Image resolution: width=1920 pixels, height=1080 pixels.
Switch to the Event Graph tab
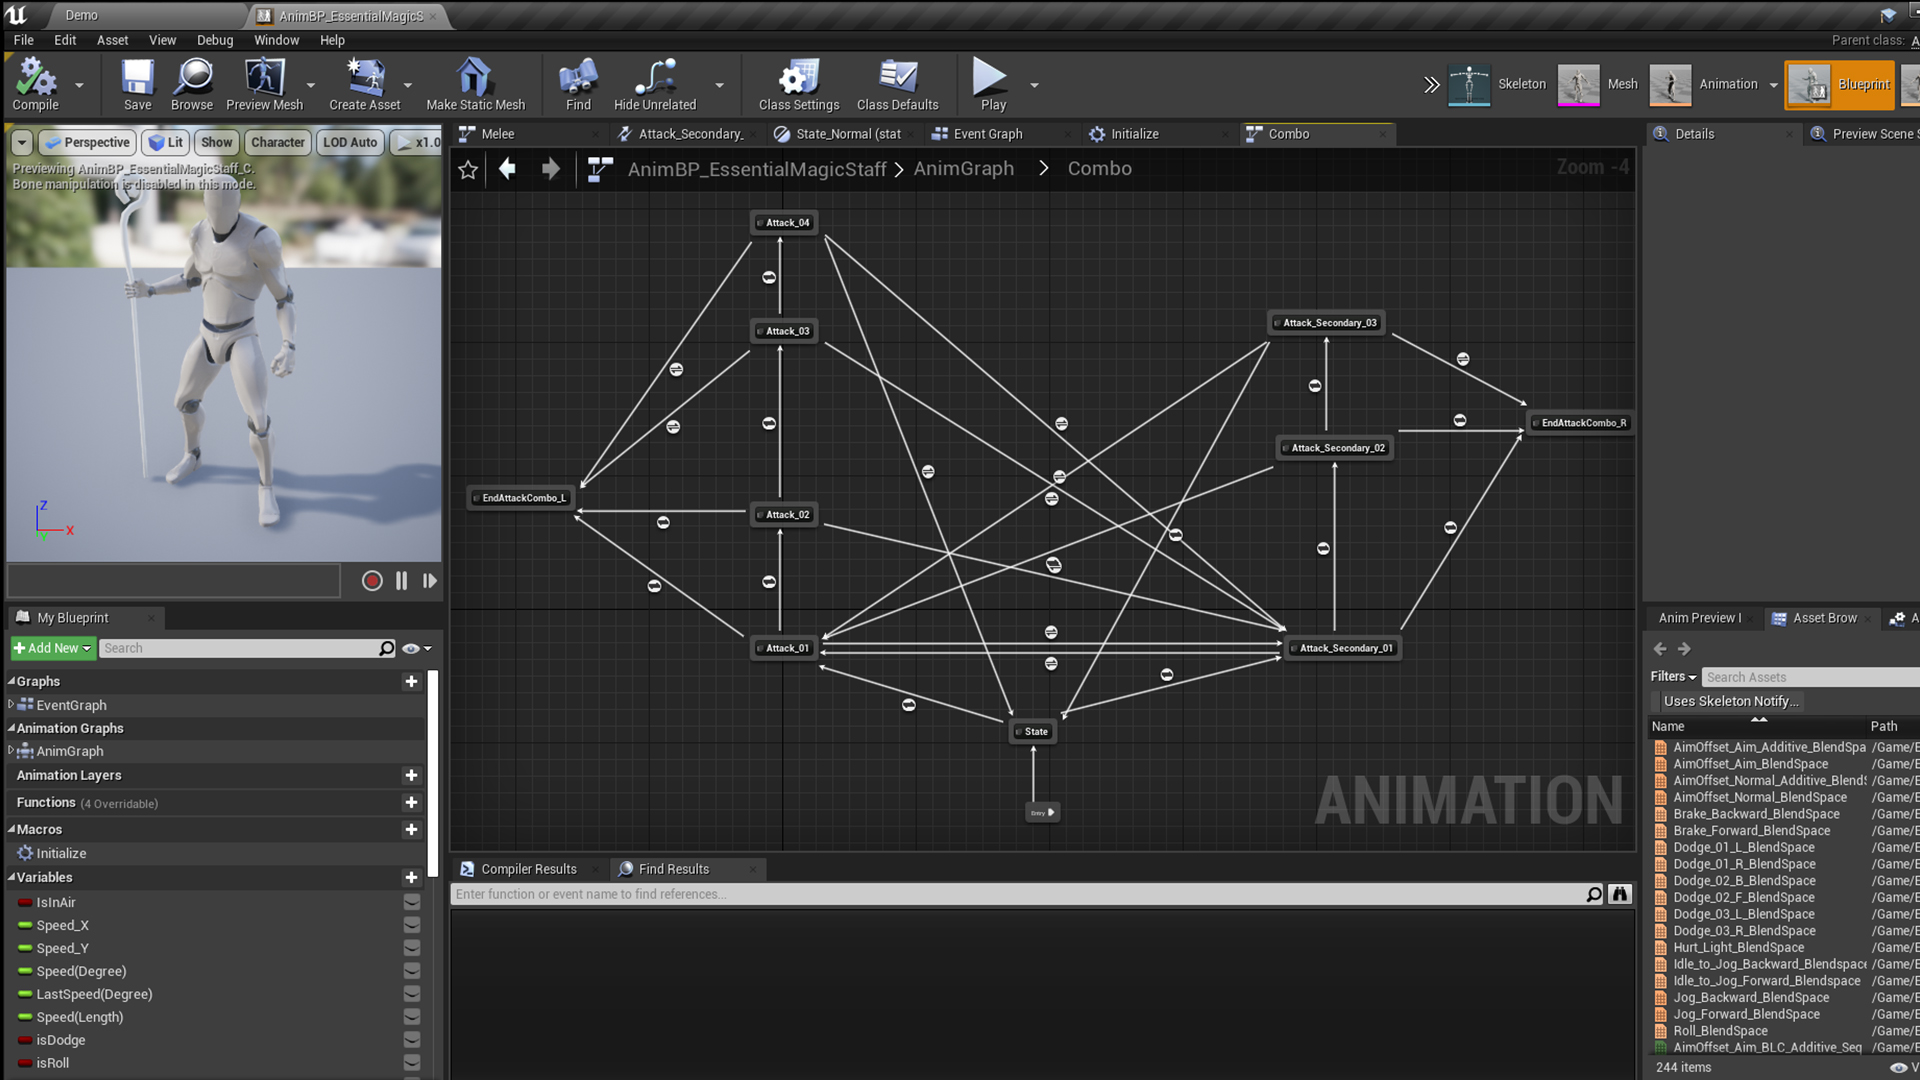click(987, 134)
